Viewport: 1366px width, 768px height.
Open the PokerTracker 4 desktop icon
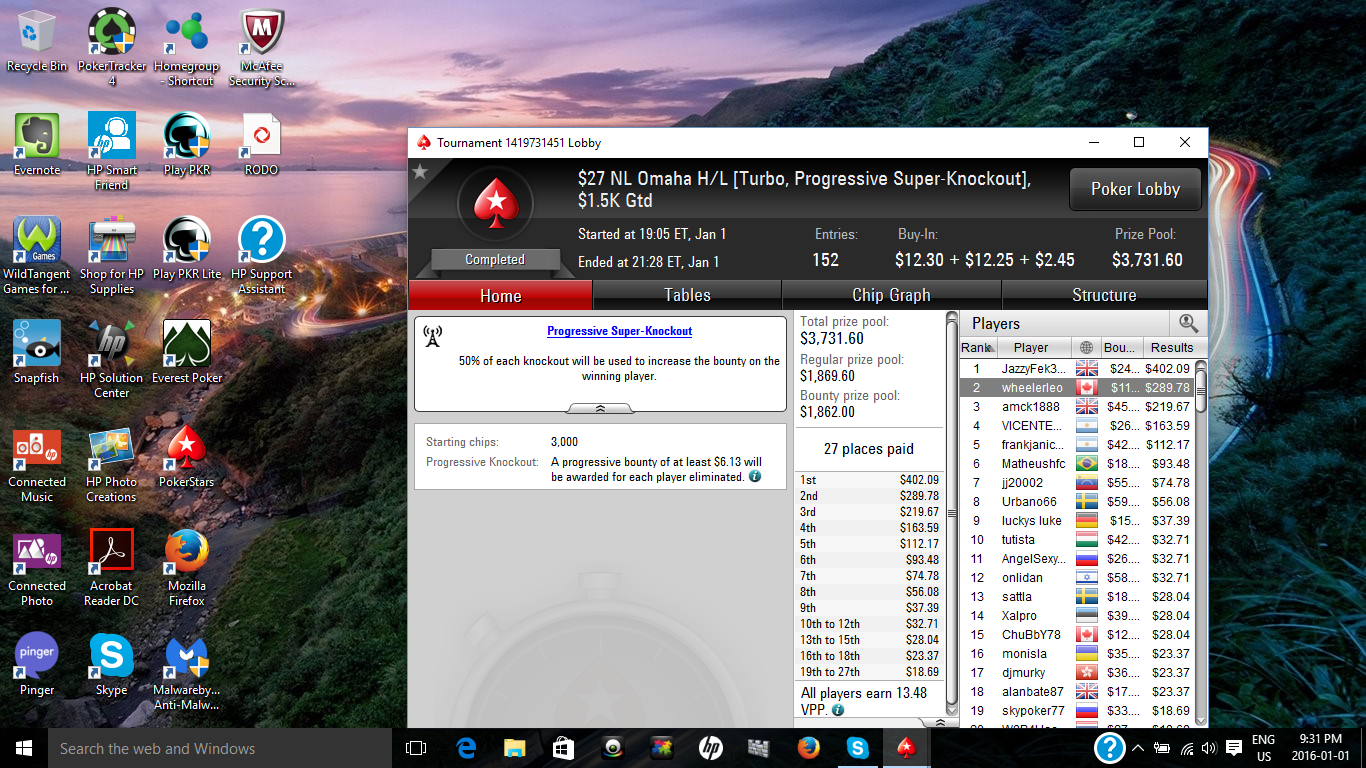112,48
